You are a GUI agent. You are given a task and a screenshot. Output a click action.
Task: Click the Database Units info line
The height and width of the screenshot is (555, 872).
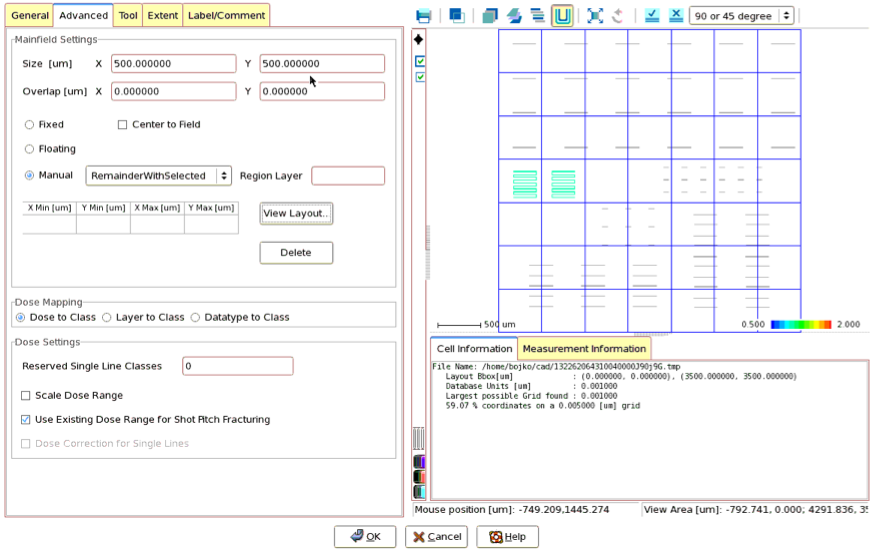coord(531,386)
